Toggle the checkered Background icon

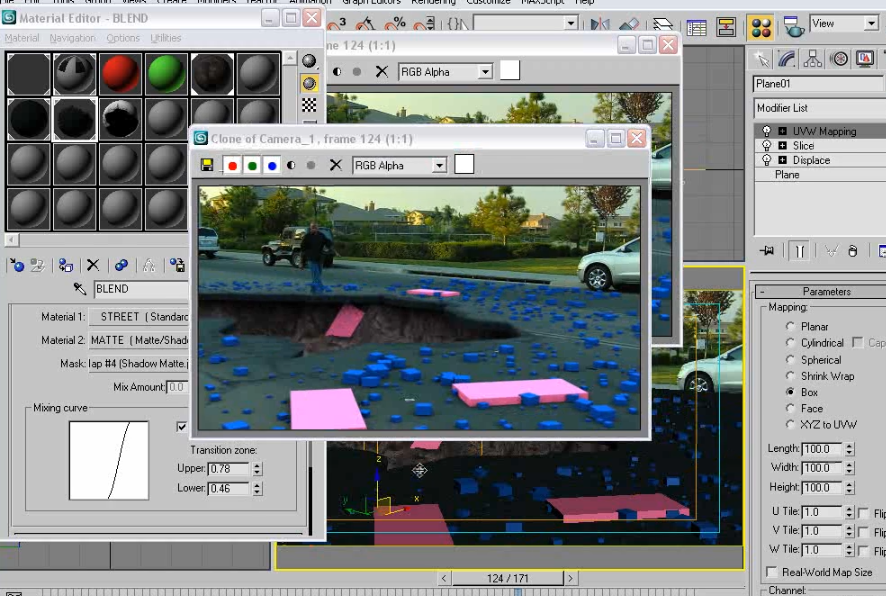pos(309,105)
